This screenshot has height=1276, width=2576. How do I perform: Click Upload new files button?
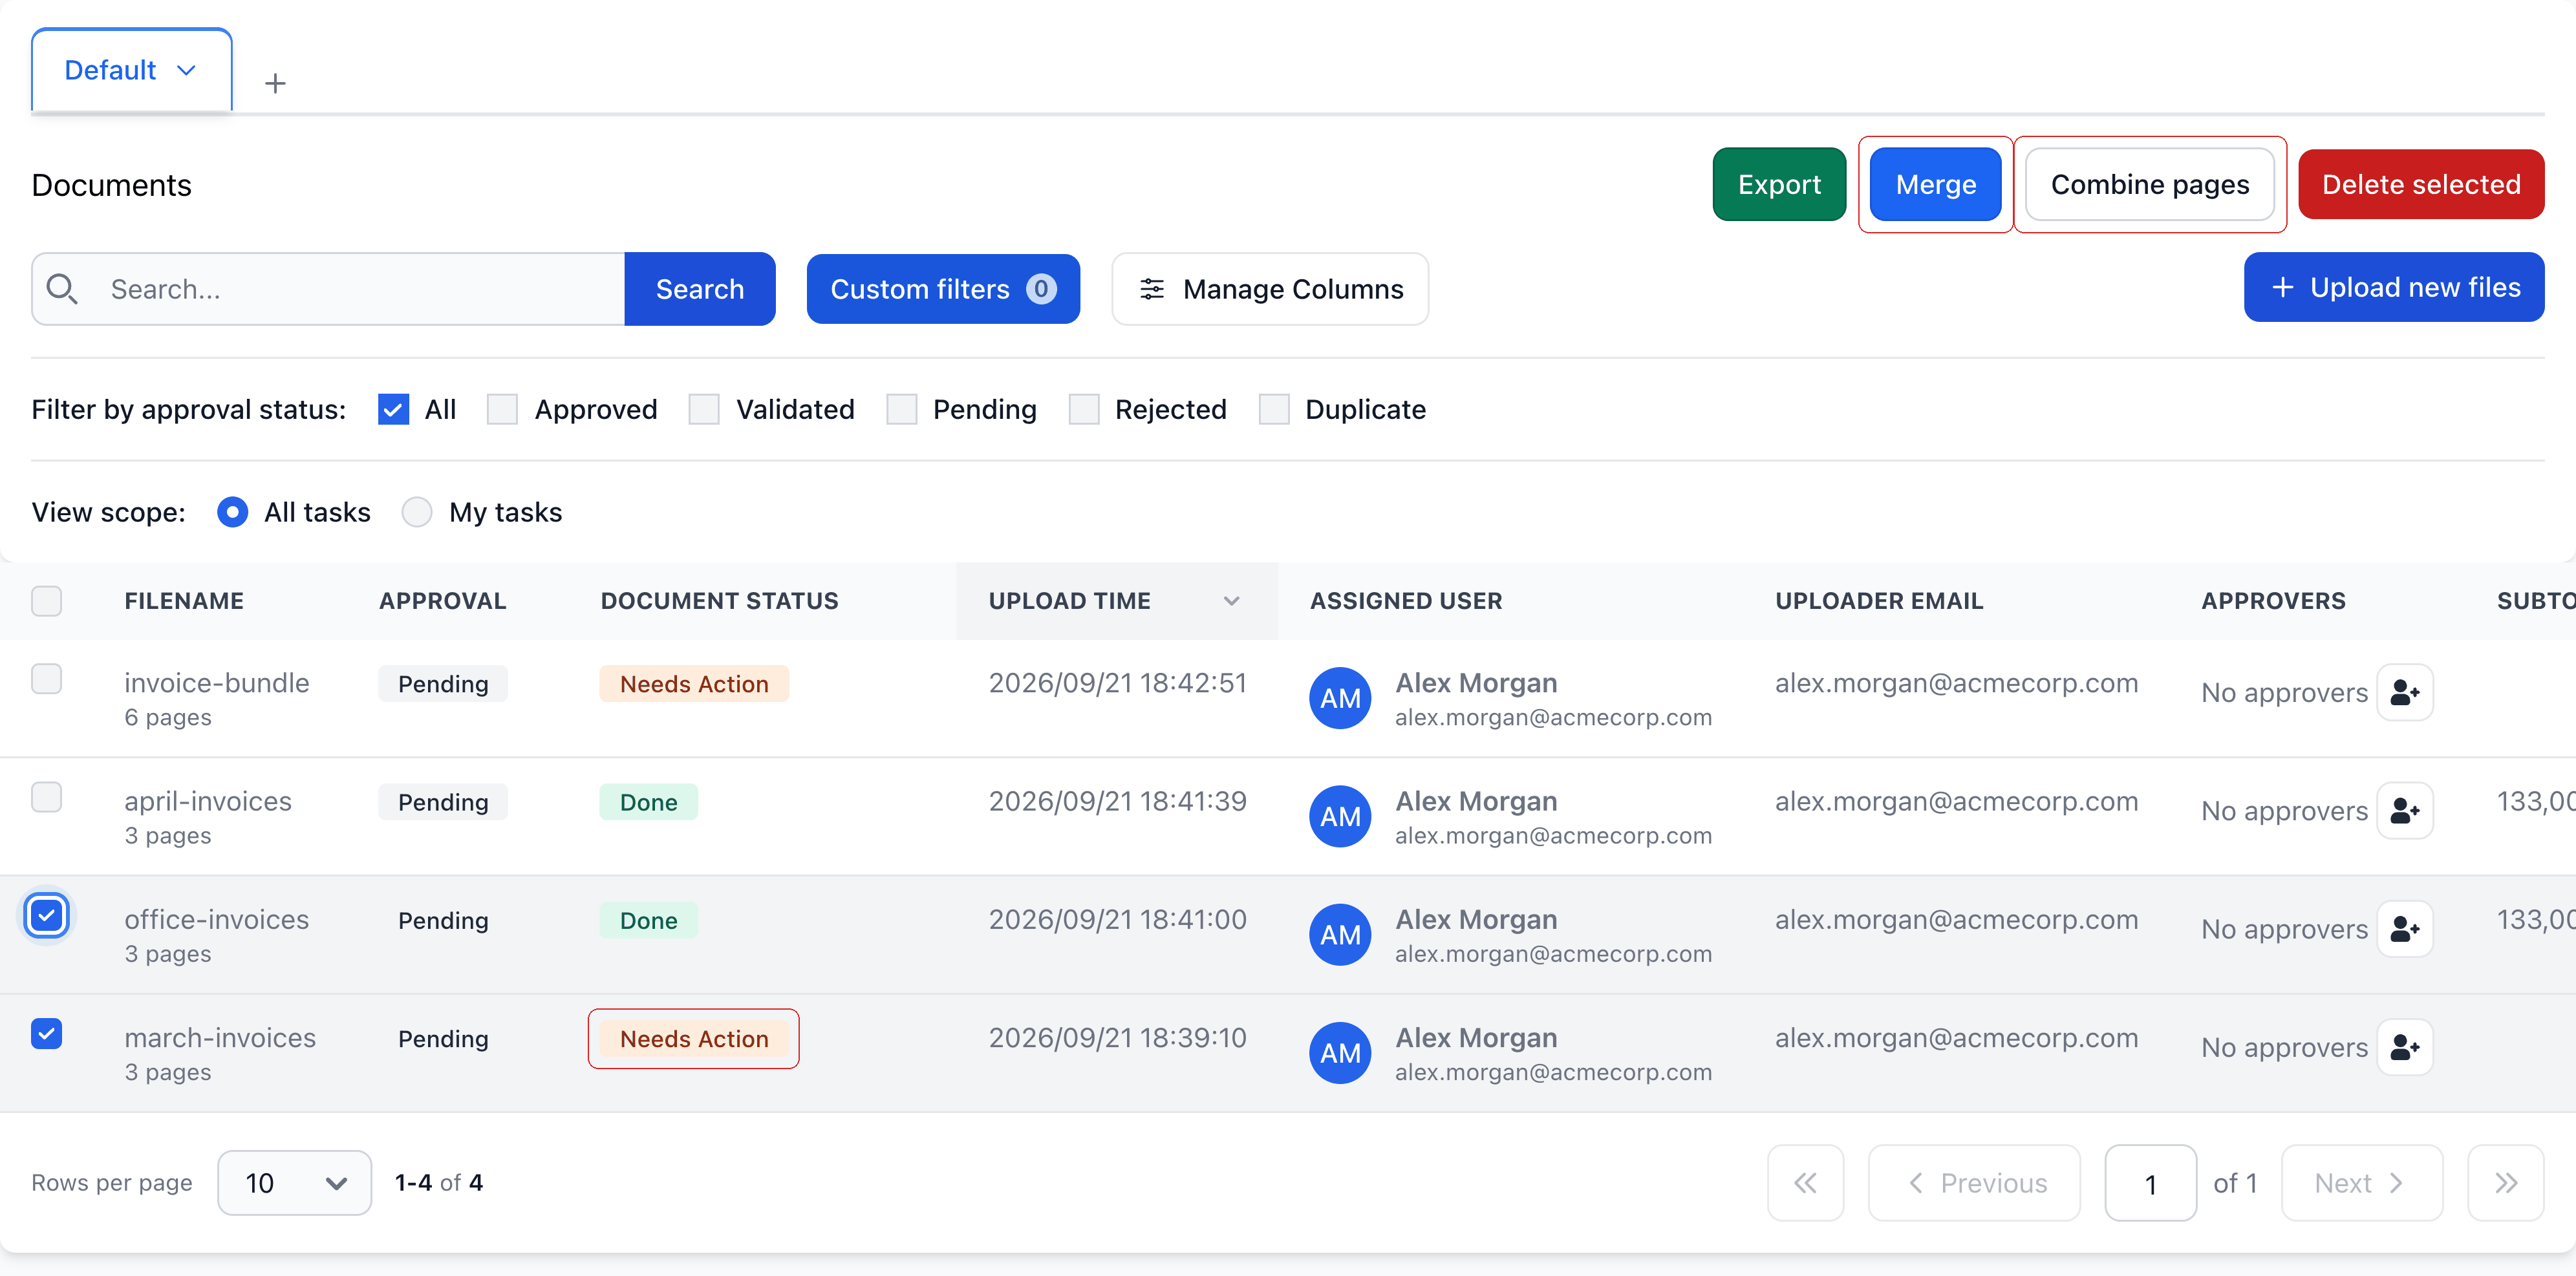pos(2394,287)
